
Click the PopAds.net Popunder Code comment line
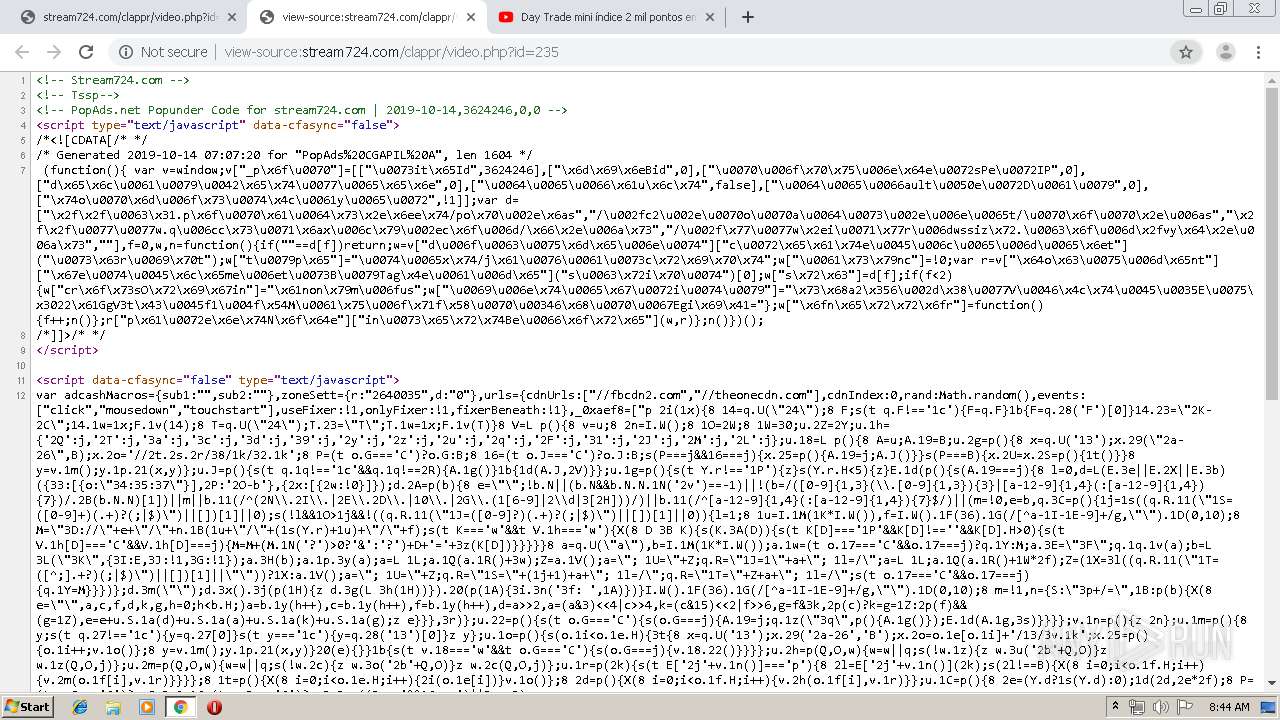(x=302, y=110)
